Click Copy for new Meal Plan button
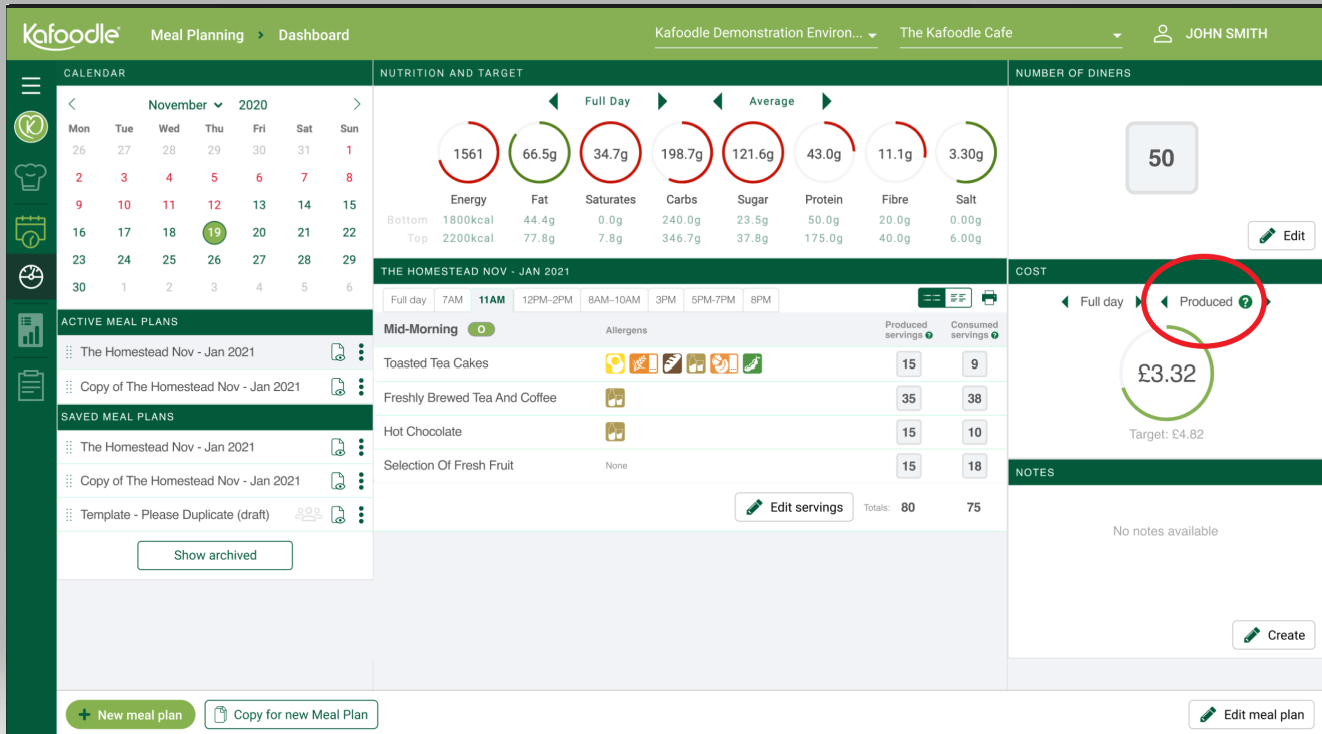 point(291,714)
